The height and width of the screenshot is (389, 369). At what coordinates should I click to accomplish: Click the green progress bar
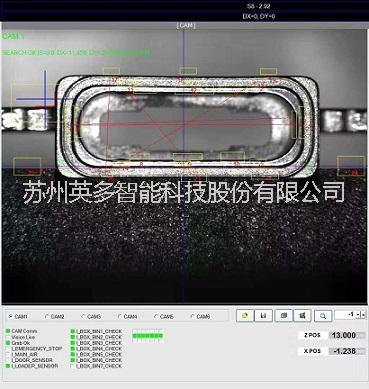(x=148, y=336)
